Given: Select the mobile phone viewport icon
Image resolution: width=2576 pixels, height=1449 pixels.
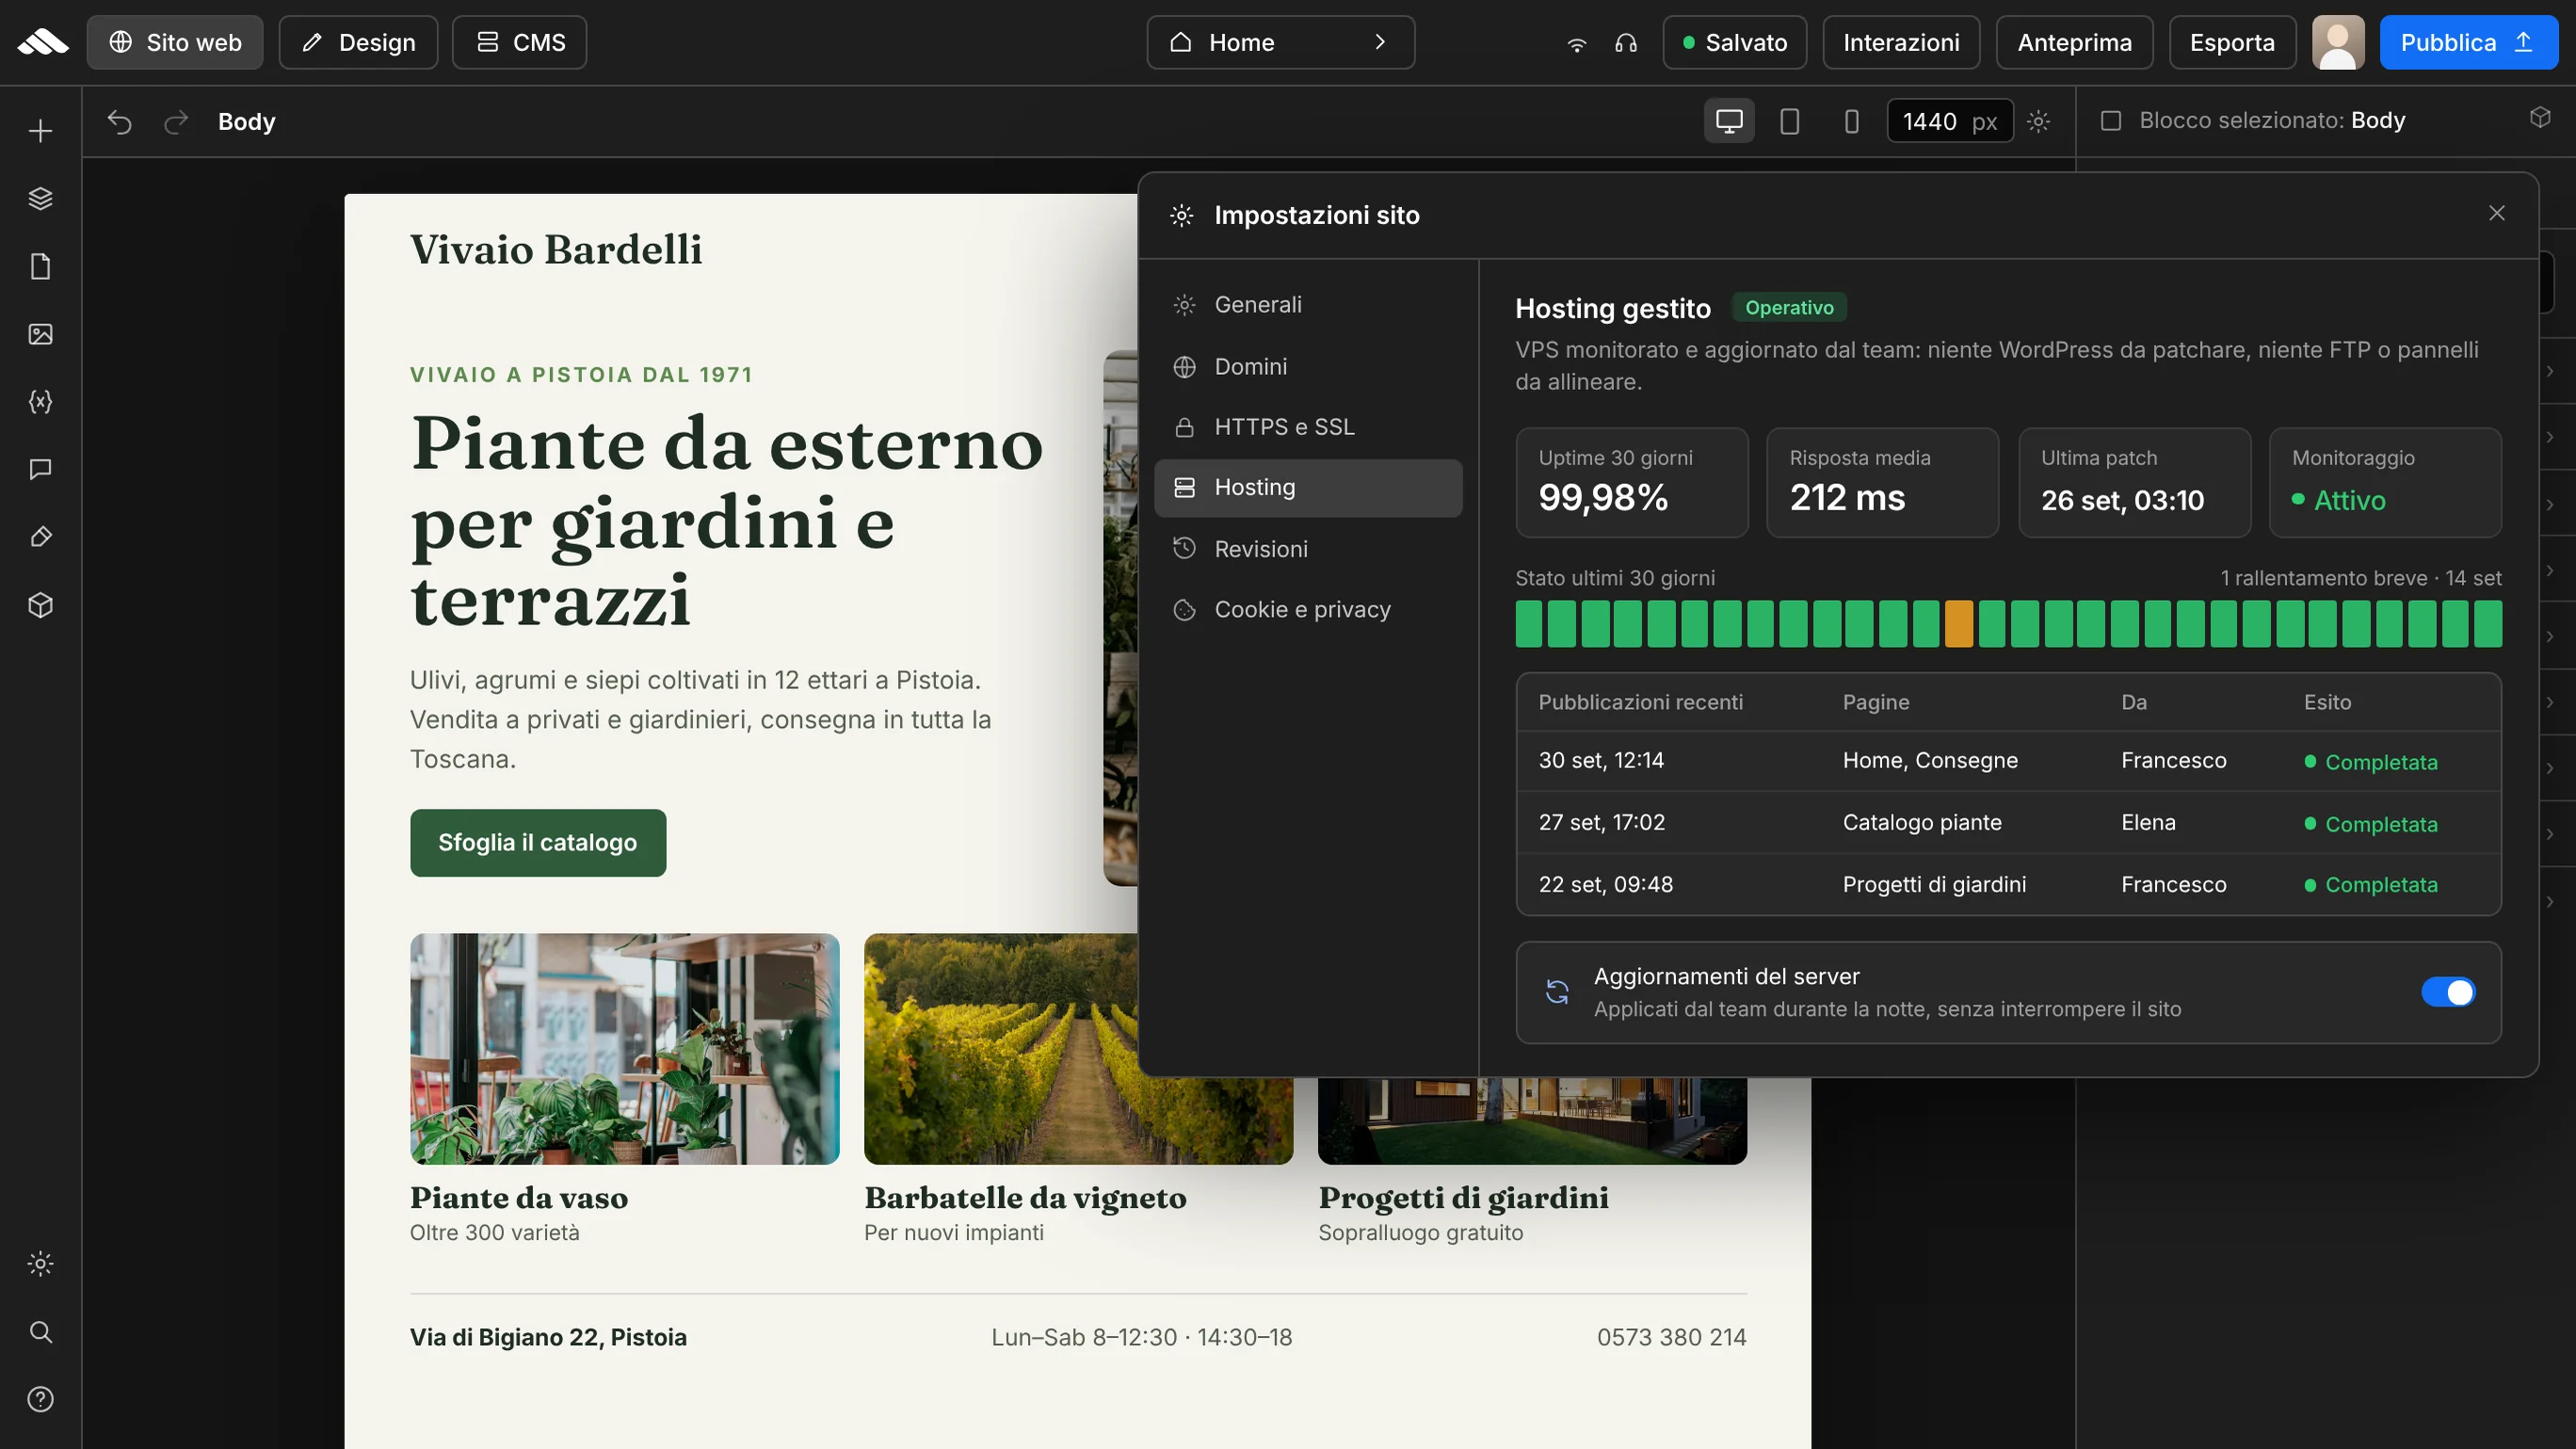Looking at the screenshot, I should [1851, 121].
